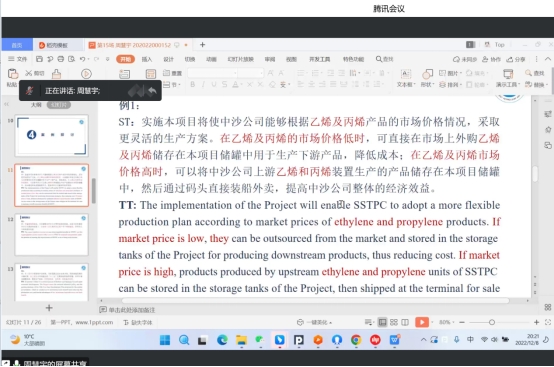Toggle Bold formatting button

coord(193,84)
